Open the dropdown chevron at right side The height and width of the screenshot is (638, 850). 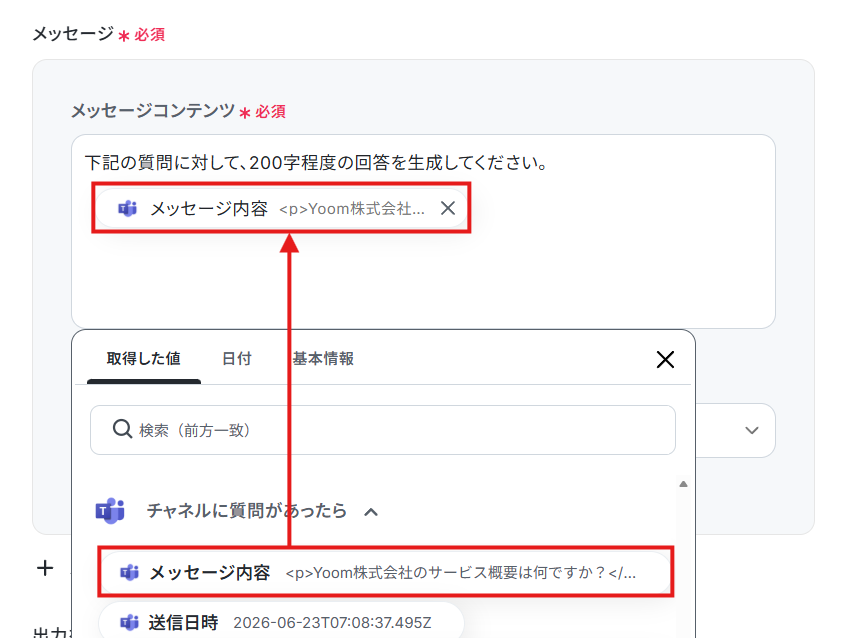[x=751, y=430]
